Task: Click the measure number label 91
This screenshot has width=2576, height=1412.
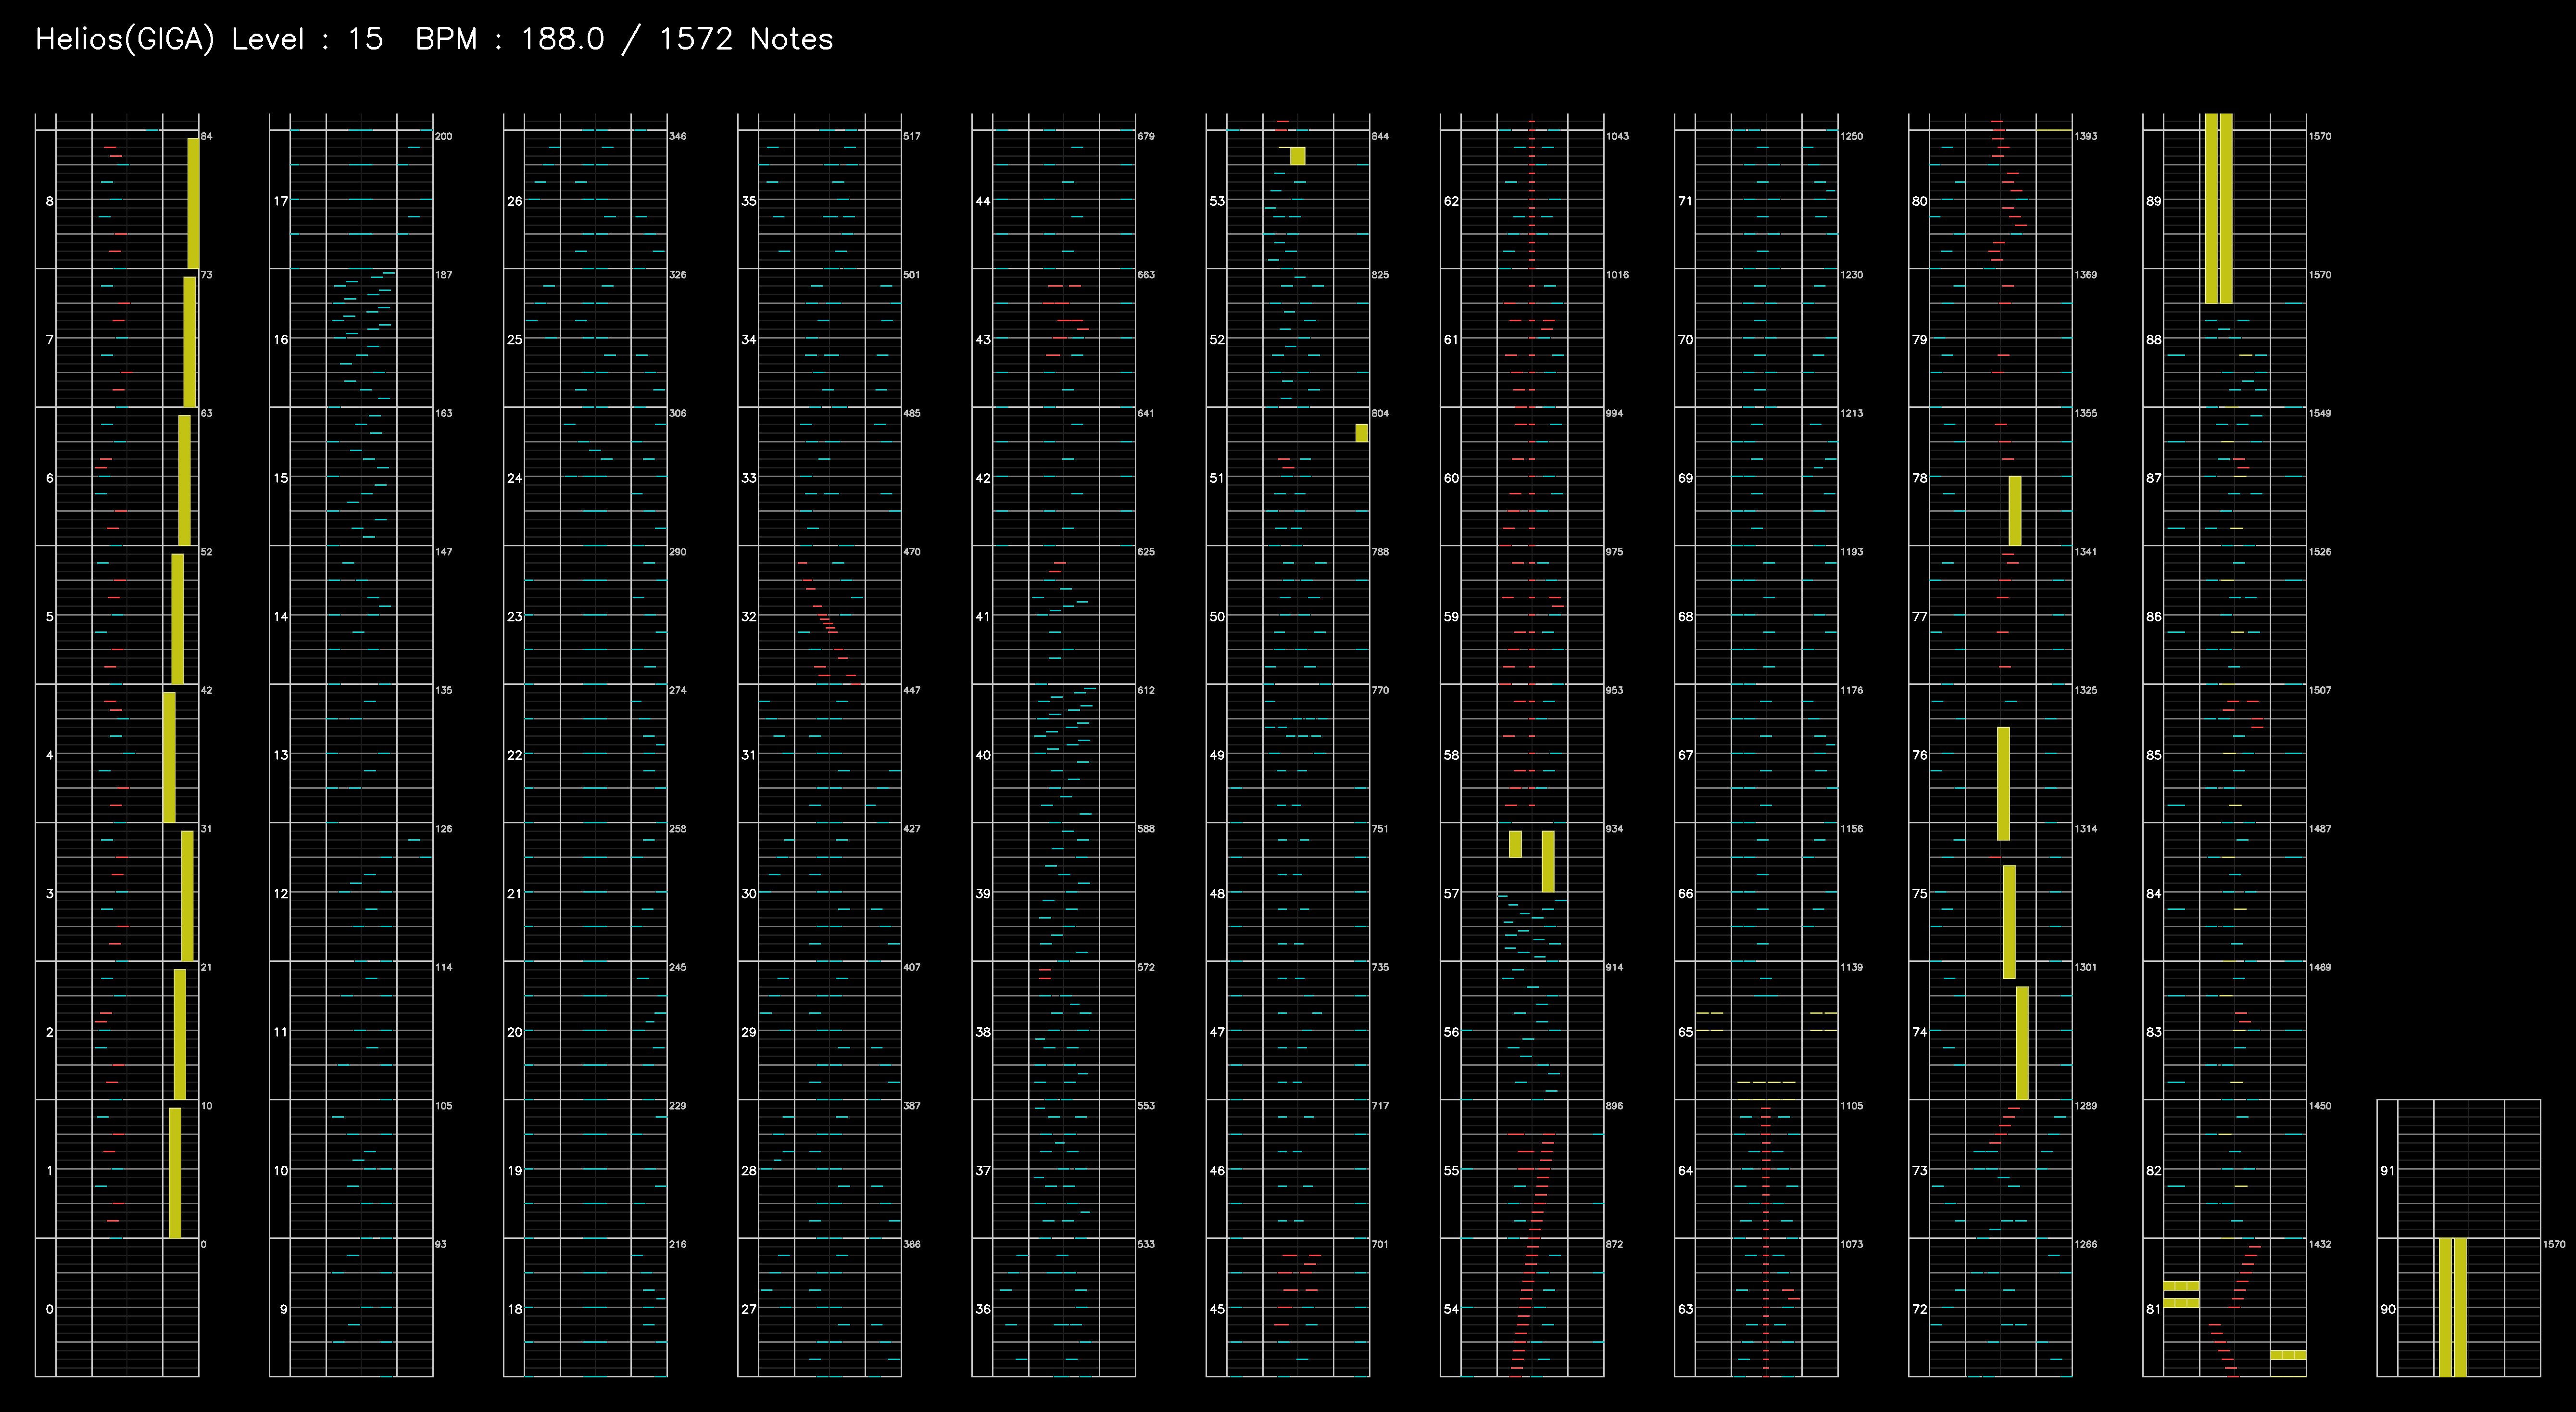Action: (2387, 1171)
